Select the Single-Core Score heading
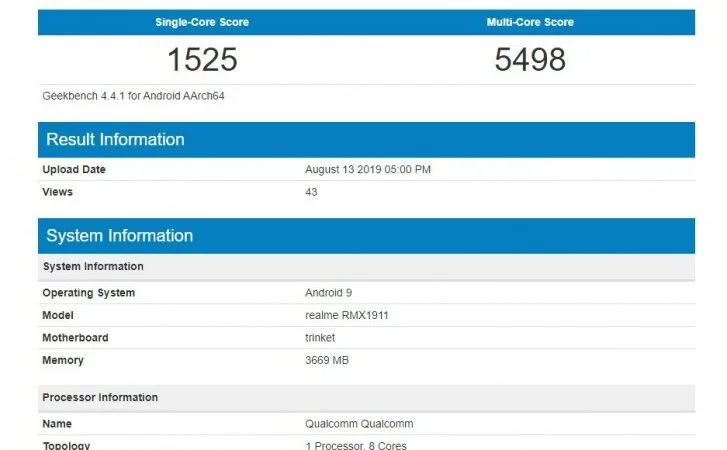Viewport: 727px width, 450px height. click(x=202, y=22)
